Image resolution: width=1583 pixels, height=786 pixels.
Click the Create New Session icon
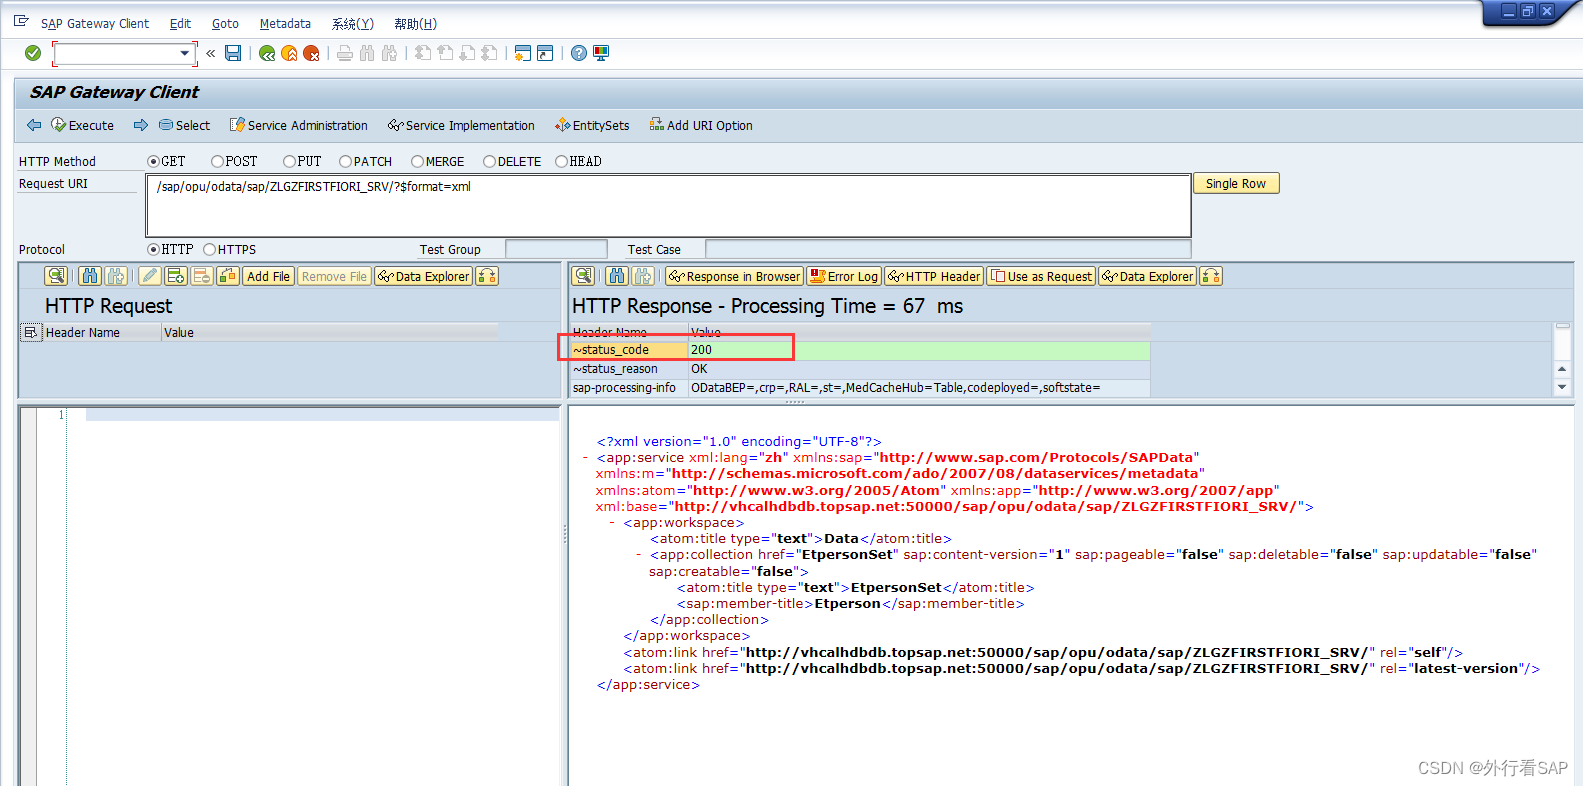522,53
